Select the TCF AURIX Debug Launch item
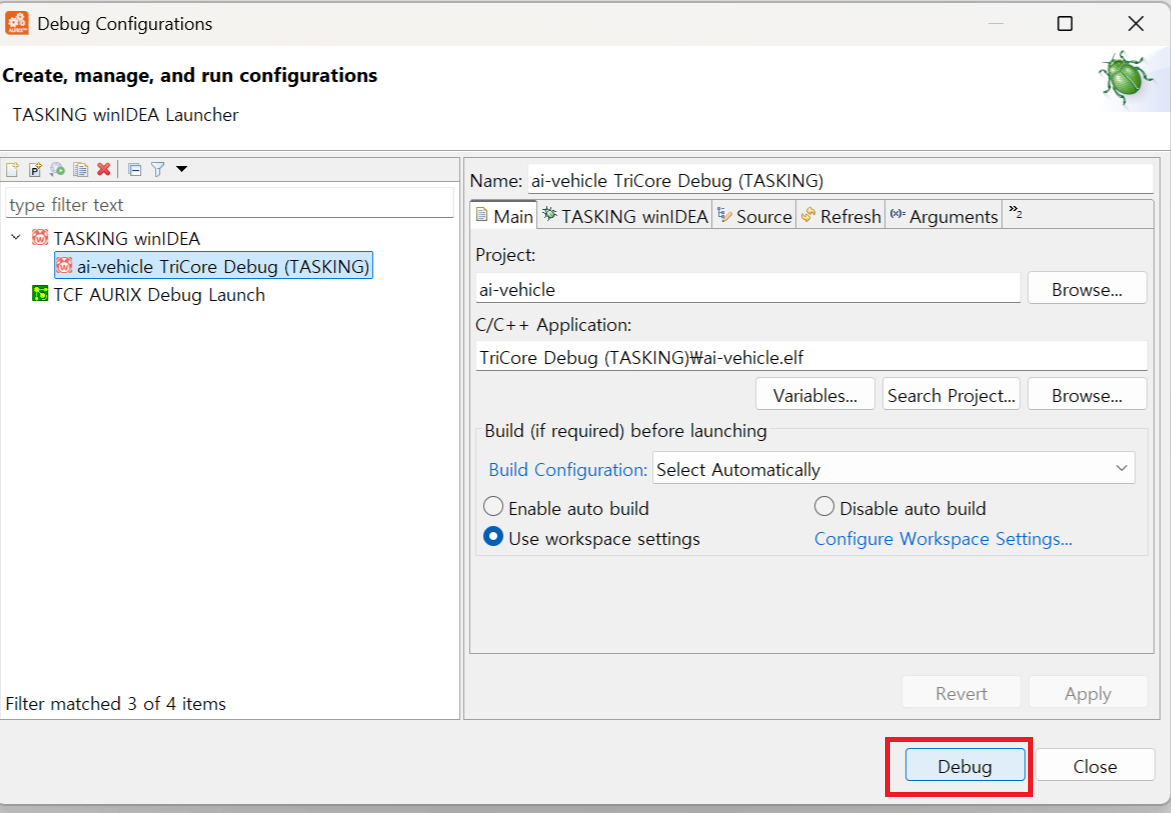Screen dimensions: 1171x813 click(x=158, y=294)
